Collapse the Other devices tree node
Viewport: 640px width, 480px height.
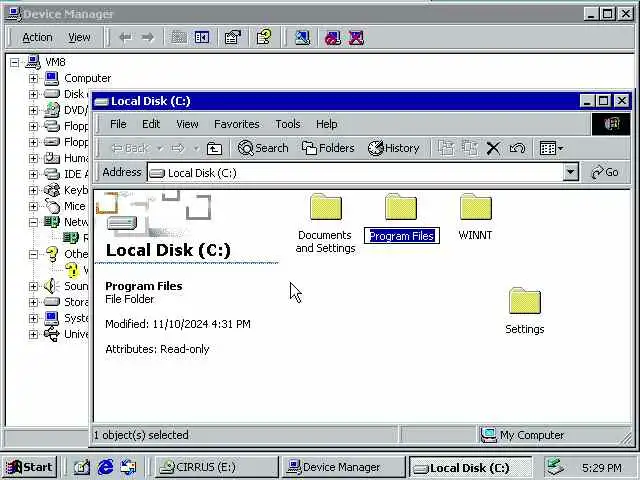pos(33,254)
